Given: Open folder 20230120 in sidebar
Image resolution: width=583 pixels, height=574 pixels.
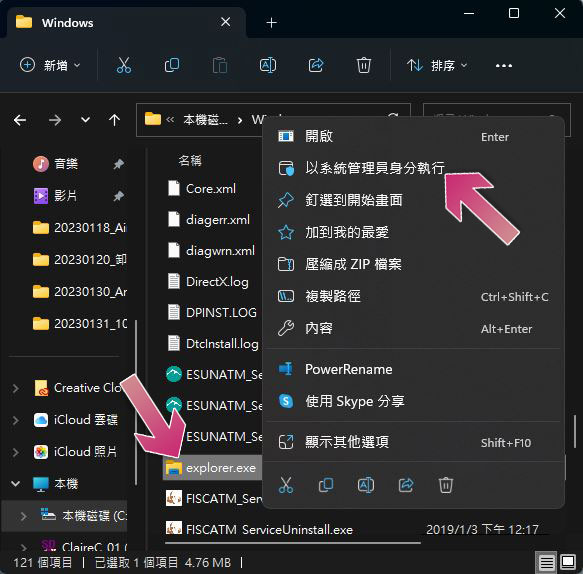Looking at the screenshot, I should coord(80,259).
